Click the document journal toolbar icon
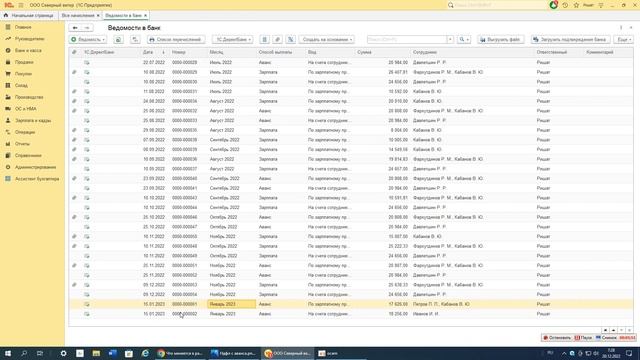 [264, 40]
